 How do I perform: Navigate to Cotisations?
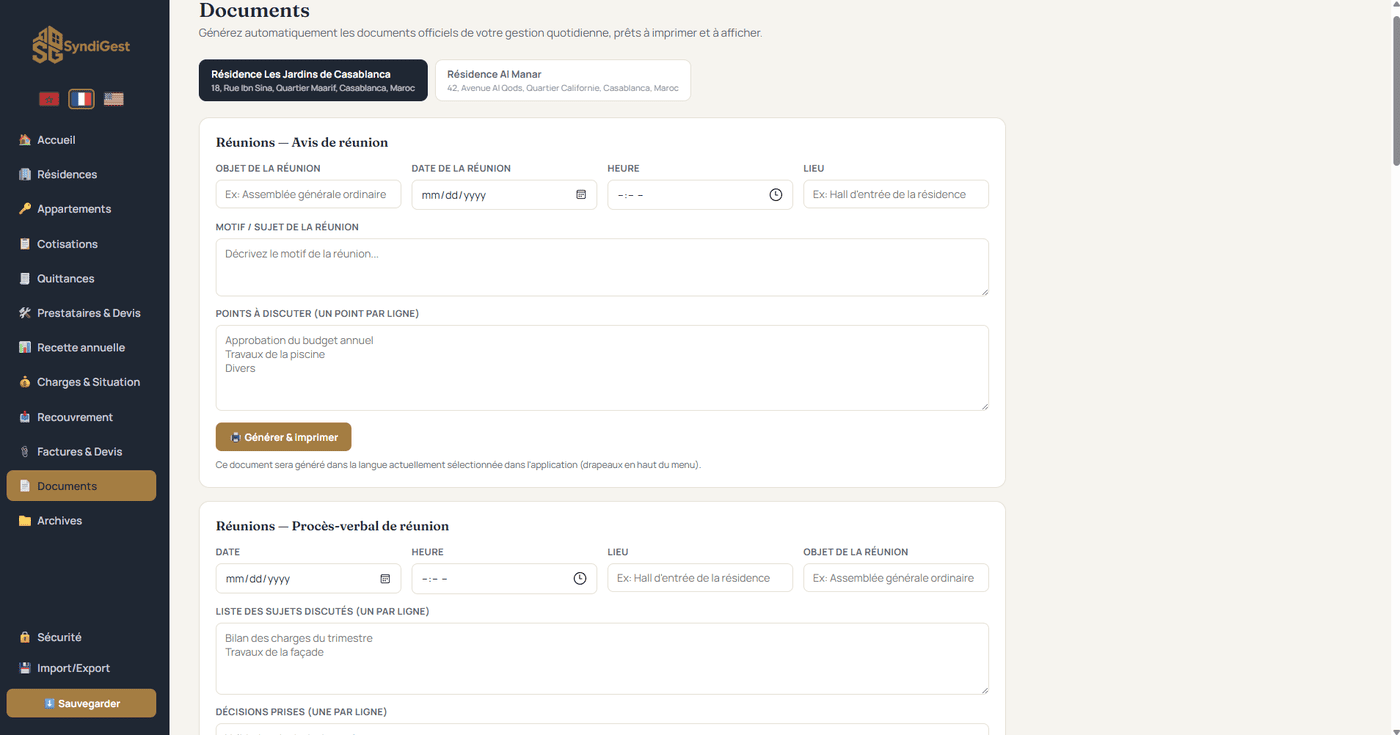tap(81, 244)
